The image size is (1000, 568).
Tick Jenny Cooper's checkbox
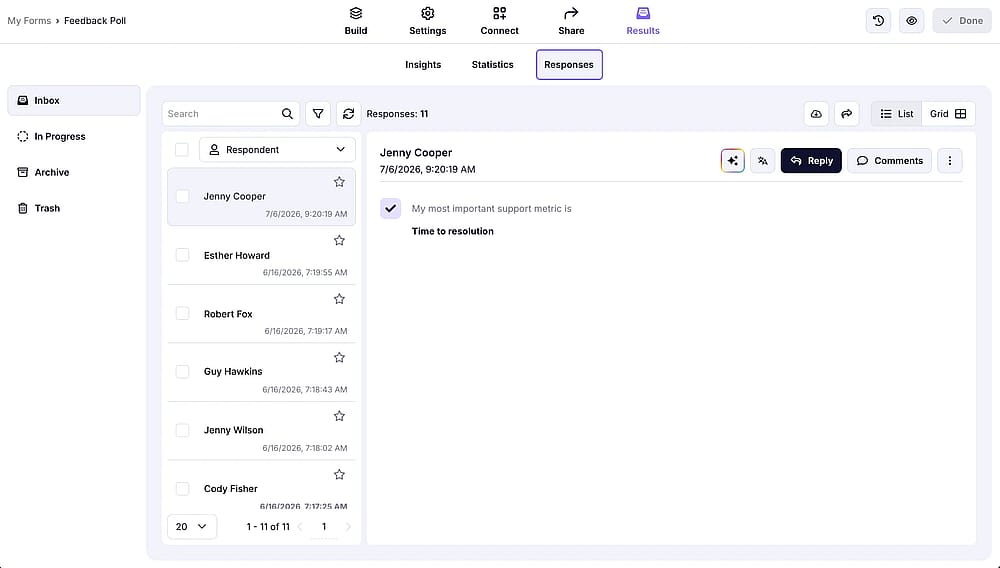tap(182, 196)
